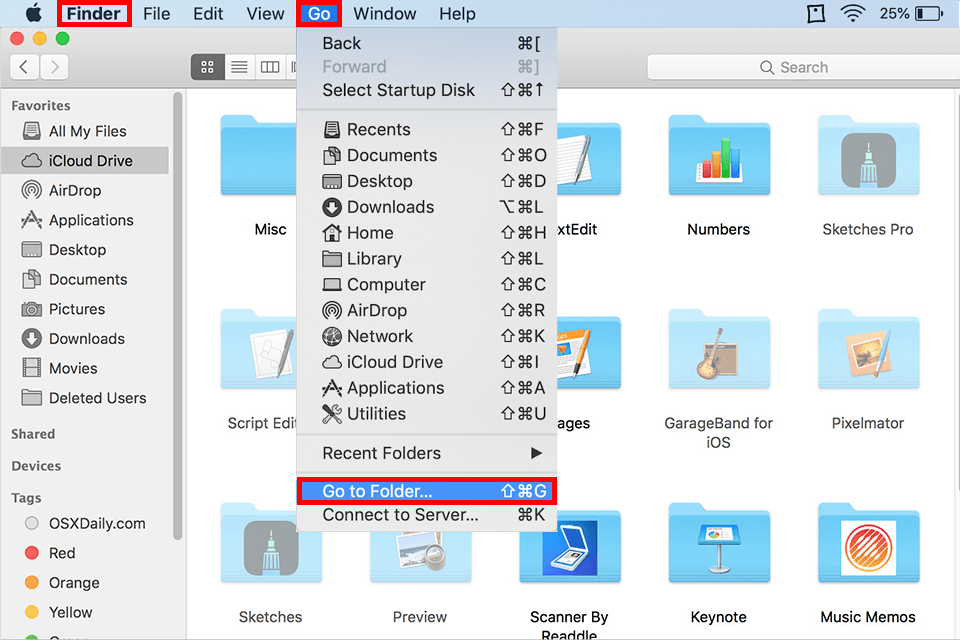This screenshot has height=640, width=960.
Task: Select the Red tag in sidebar
Action: 62,553
